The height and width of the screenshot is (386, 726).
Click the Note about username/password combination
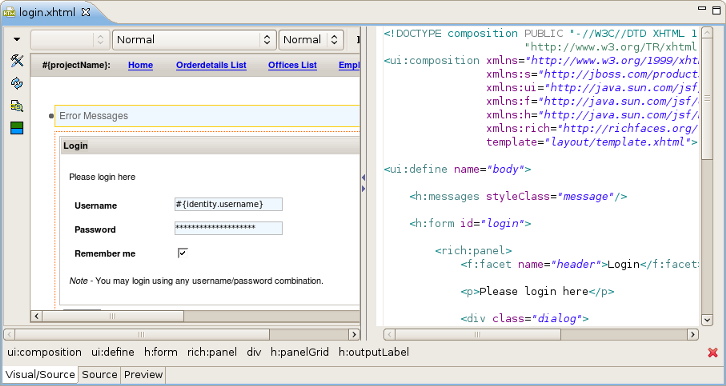196,281
